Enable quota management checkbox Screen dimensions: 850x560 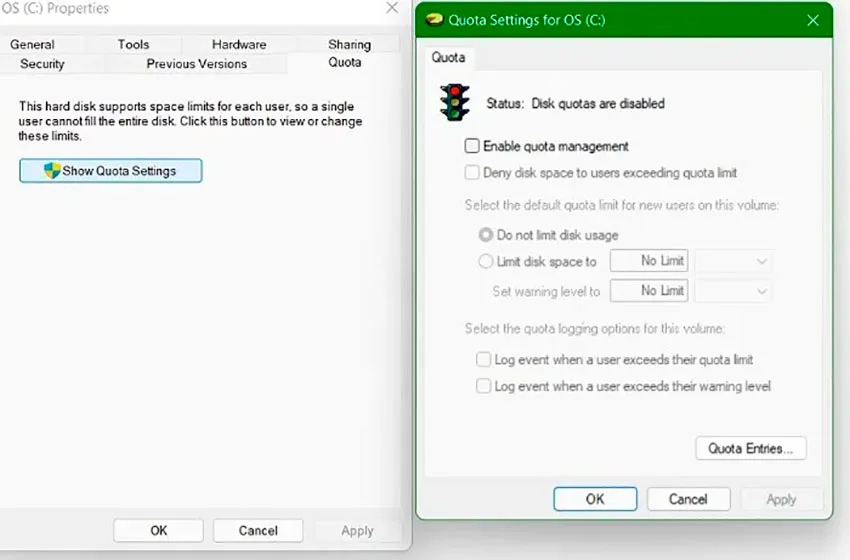tap(472, 146)
